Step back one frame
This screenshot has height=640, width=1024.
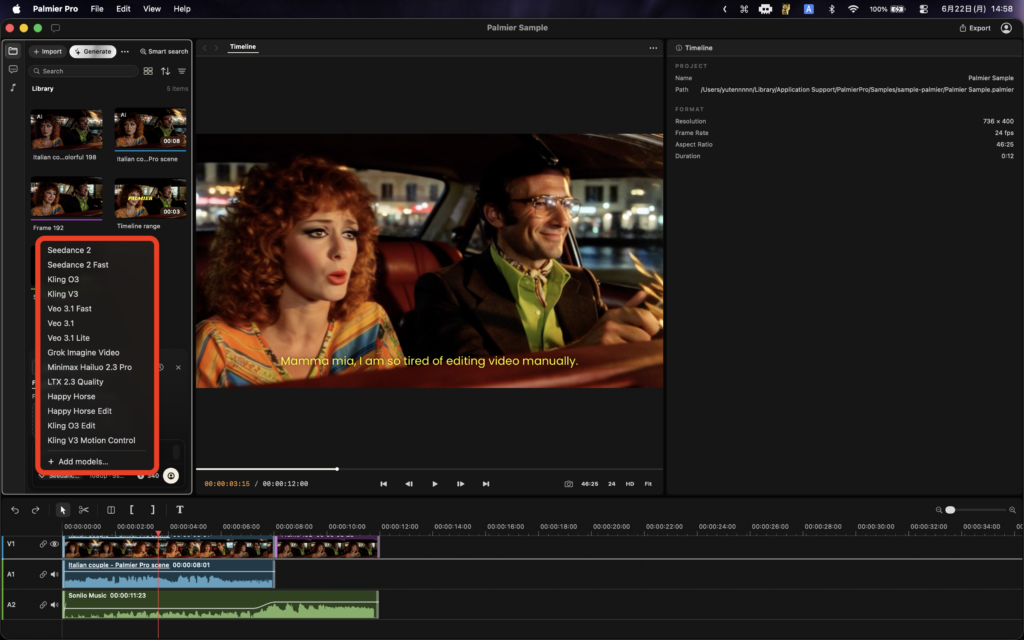409,484
